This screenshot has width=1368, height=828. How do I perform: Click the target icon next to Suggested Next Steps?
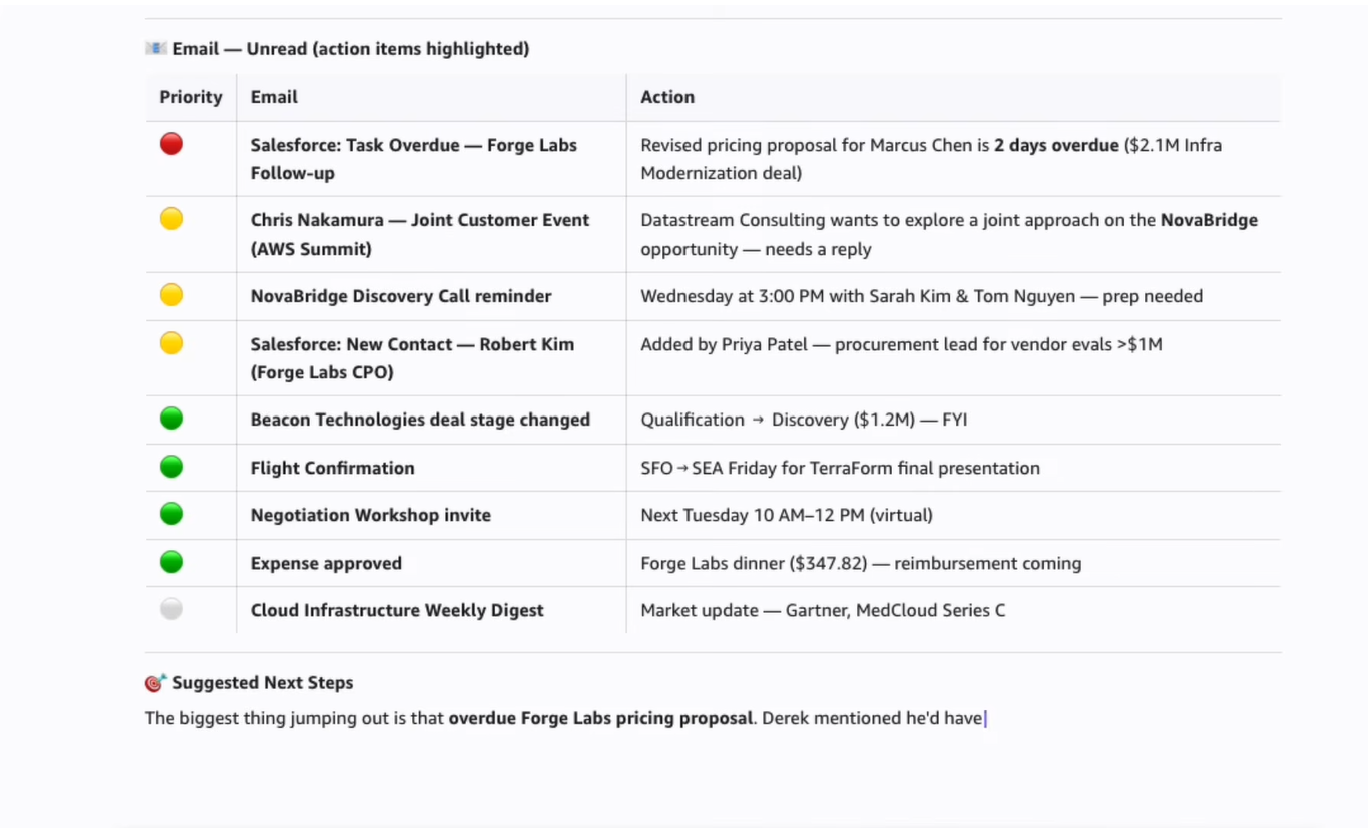pos(155,683)
